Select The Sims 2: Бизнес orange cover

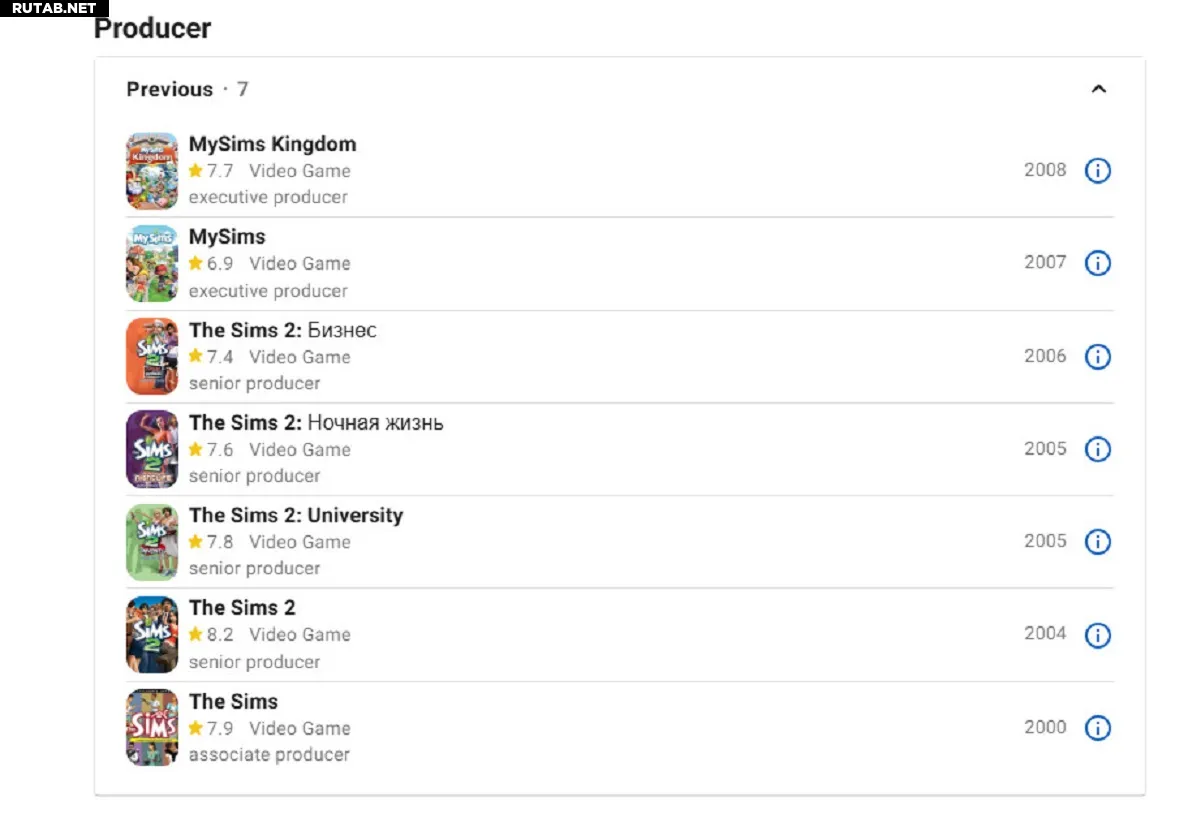coord(152,357)
